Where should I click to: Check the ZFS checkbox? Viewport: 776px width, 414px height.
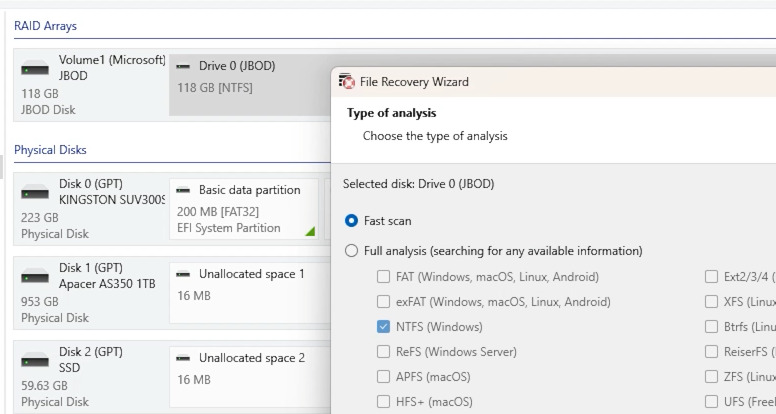711,377
